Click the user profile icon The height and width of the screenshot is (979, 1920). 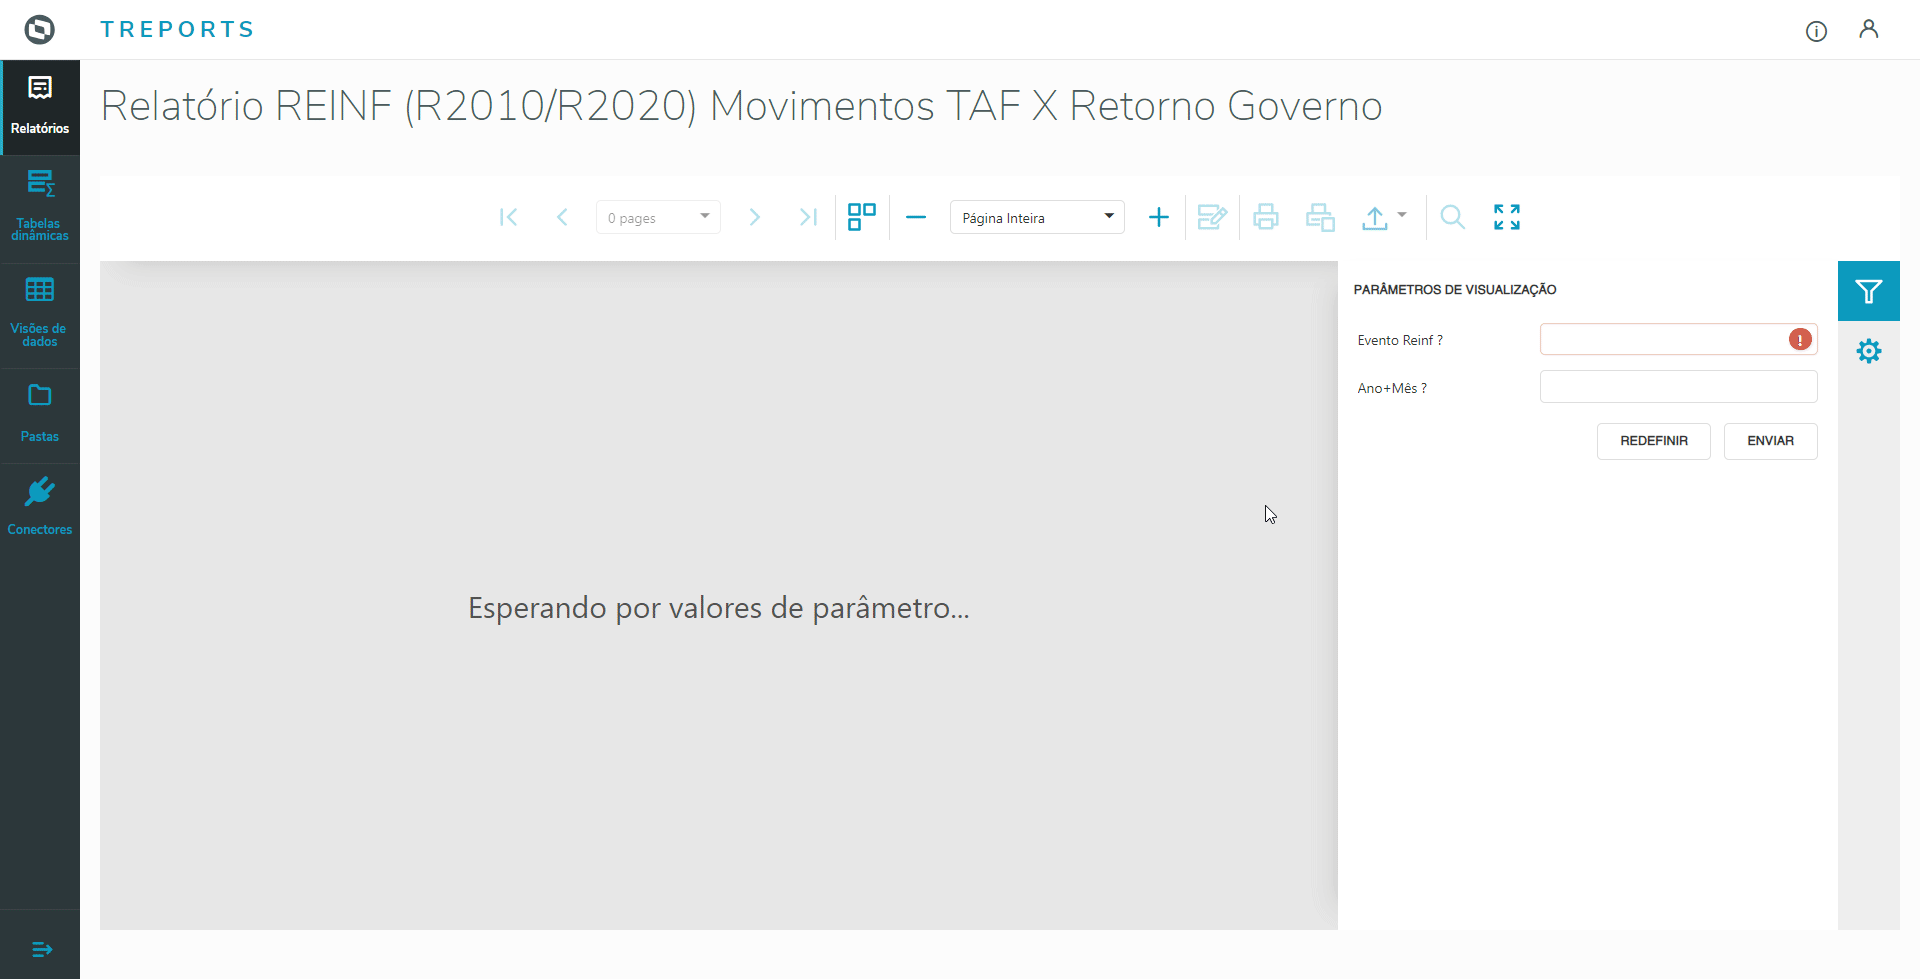tap(1869, 30)
